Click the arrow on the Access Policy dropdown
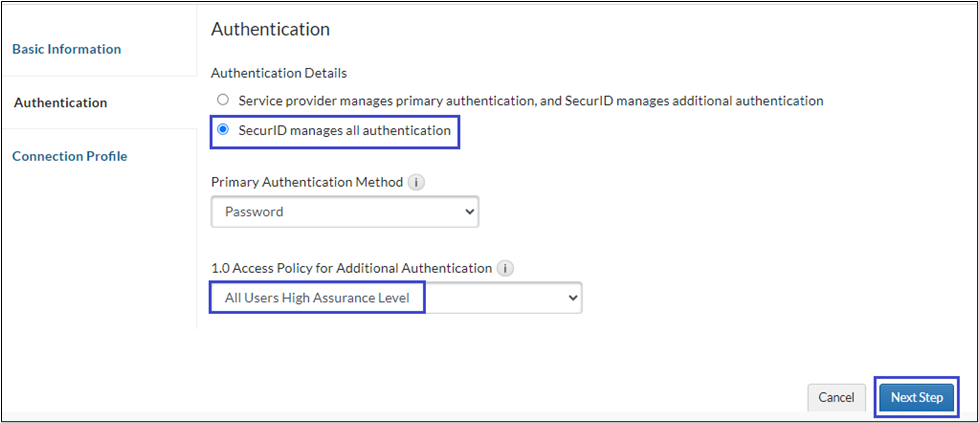The image size is (979, 423). pos(572,298)
